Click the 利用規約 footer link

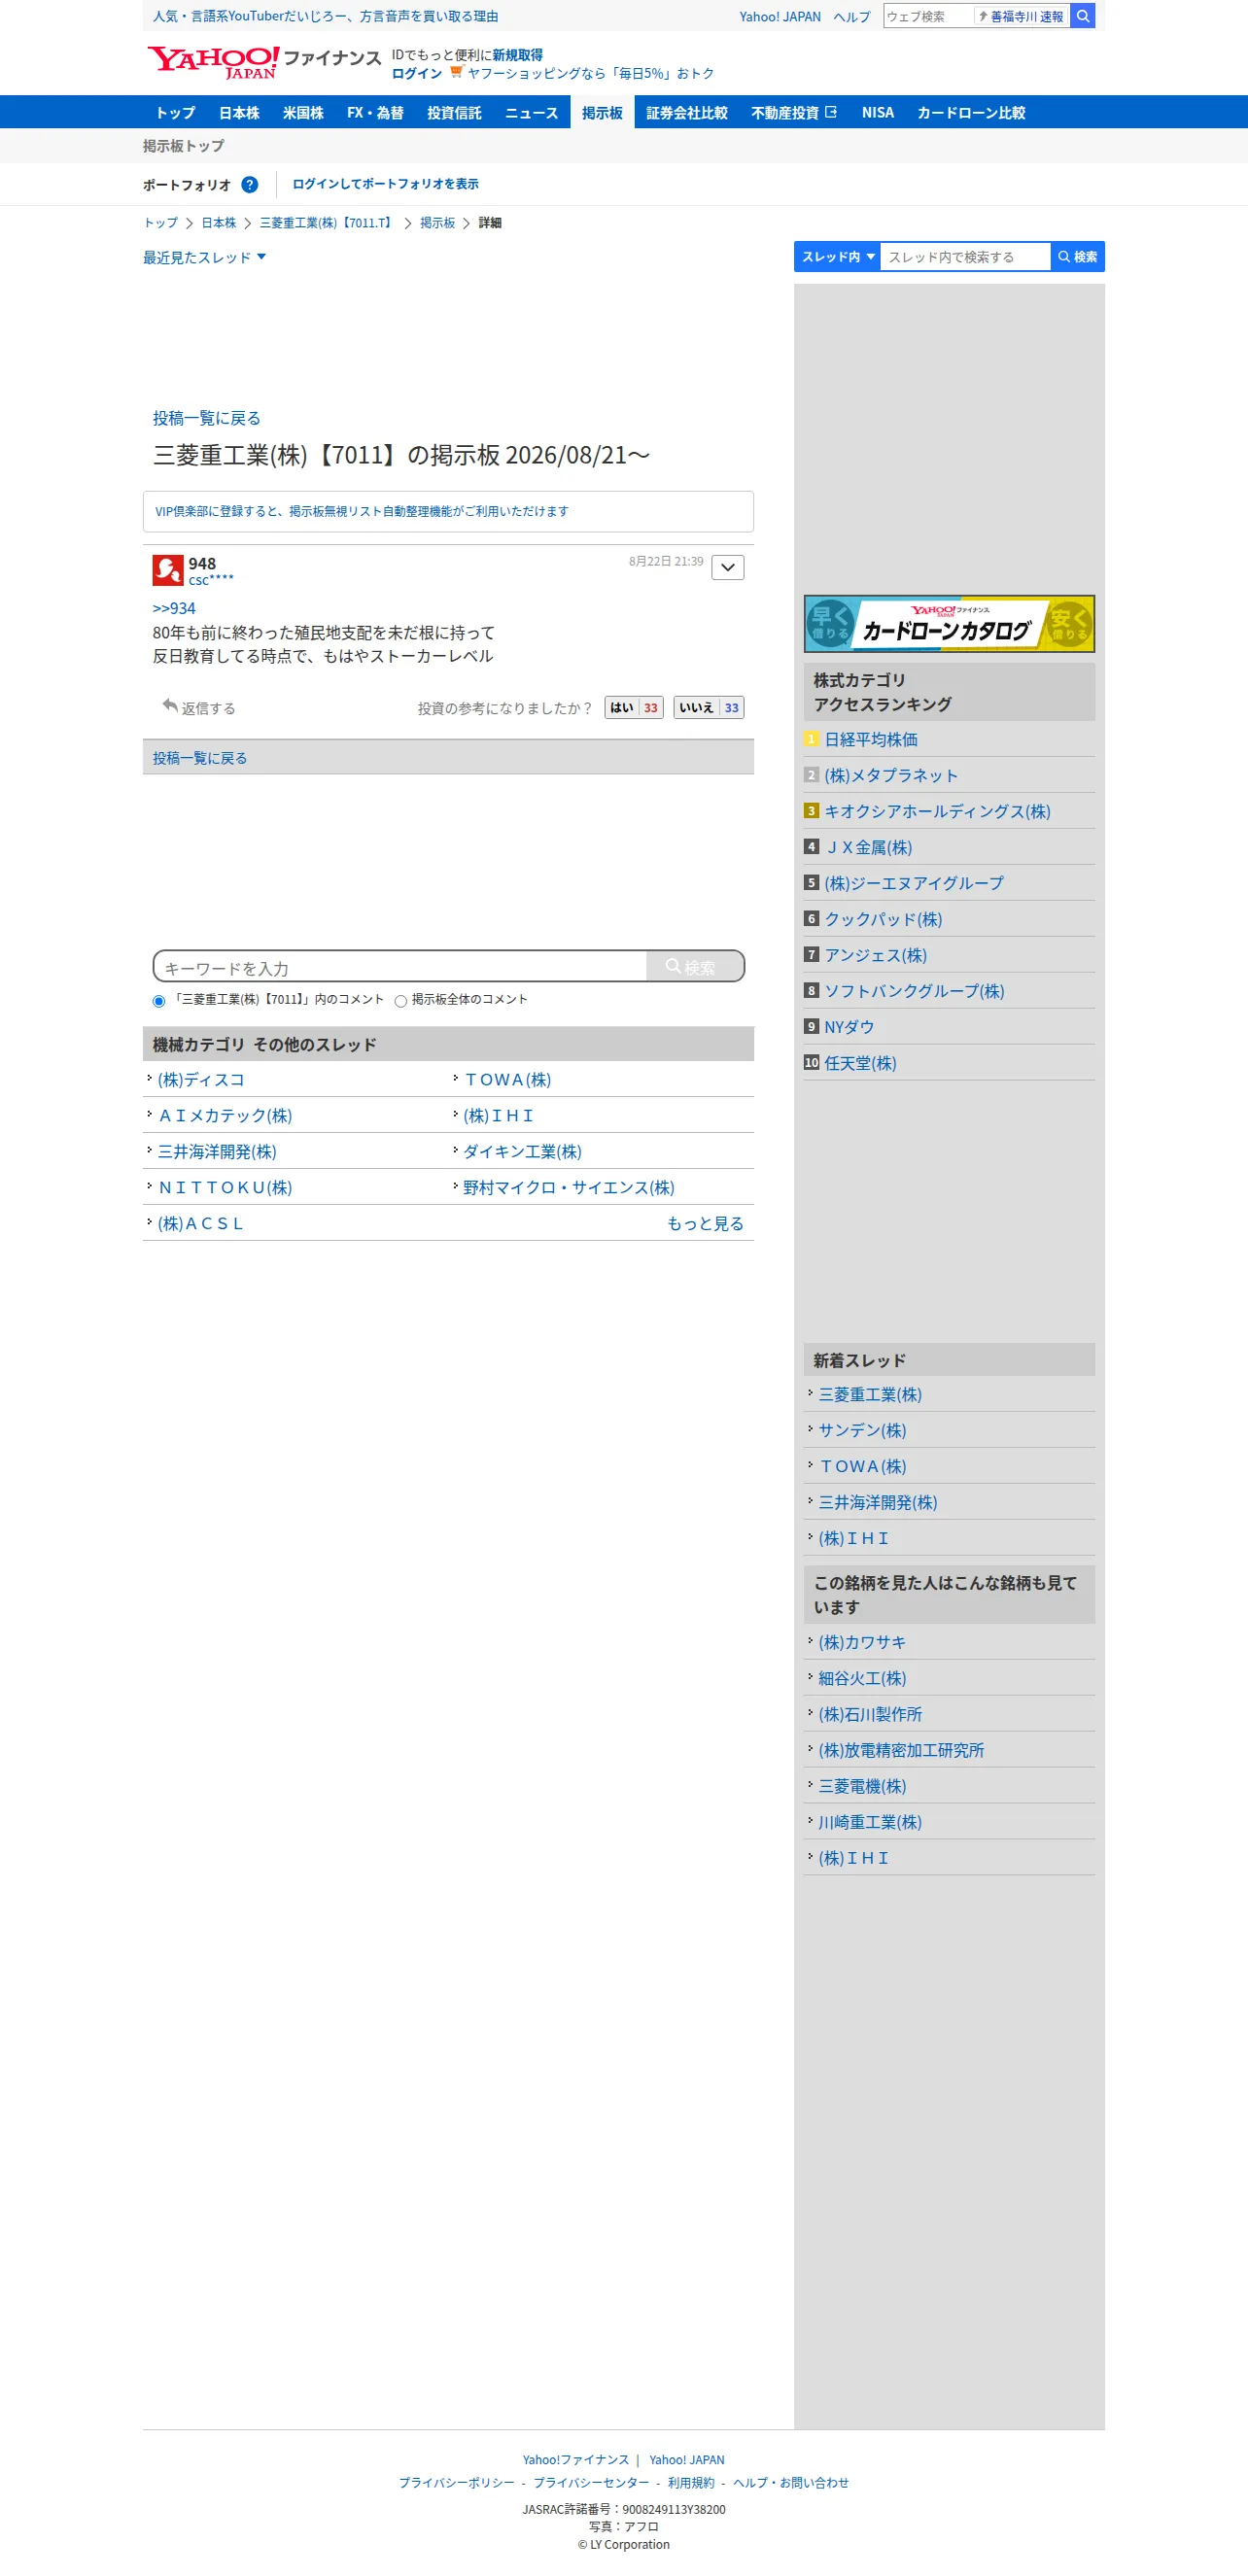coord(691,2482)
